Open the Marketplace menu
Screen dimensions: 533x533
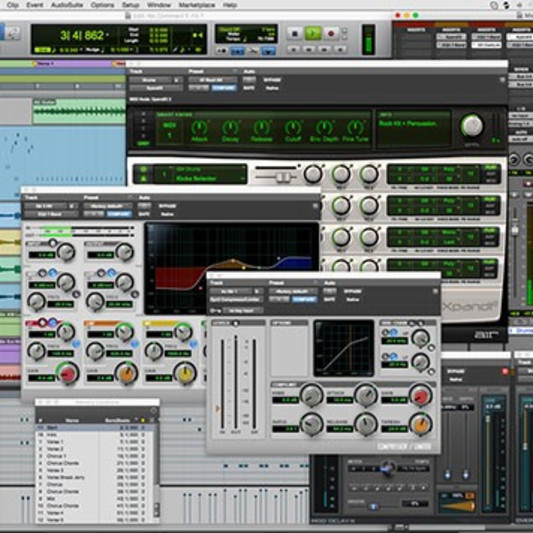point(196,5)
